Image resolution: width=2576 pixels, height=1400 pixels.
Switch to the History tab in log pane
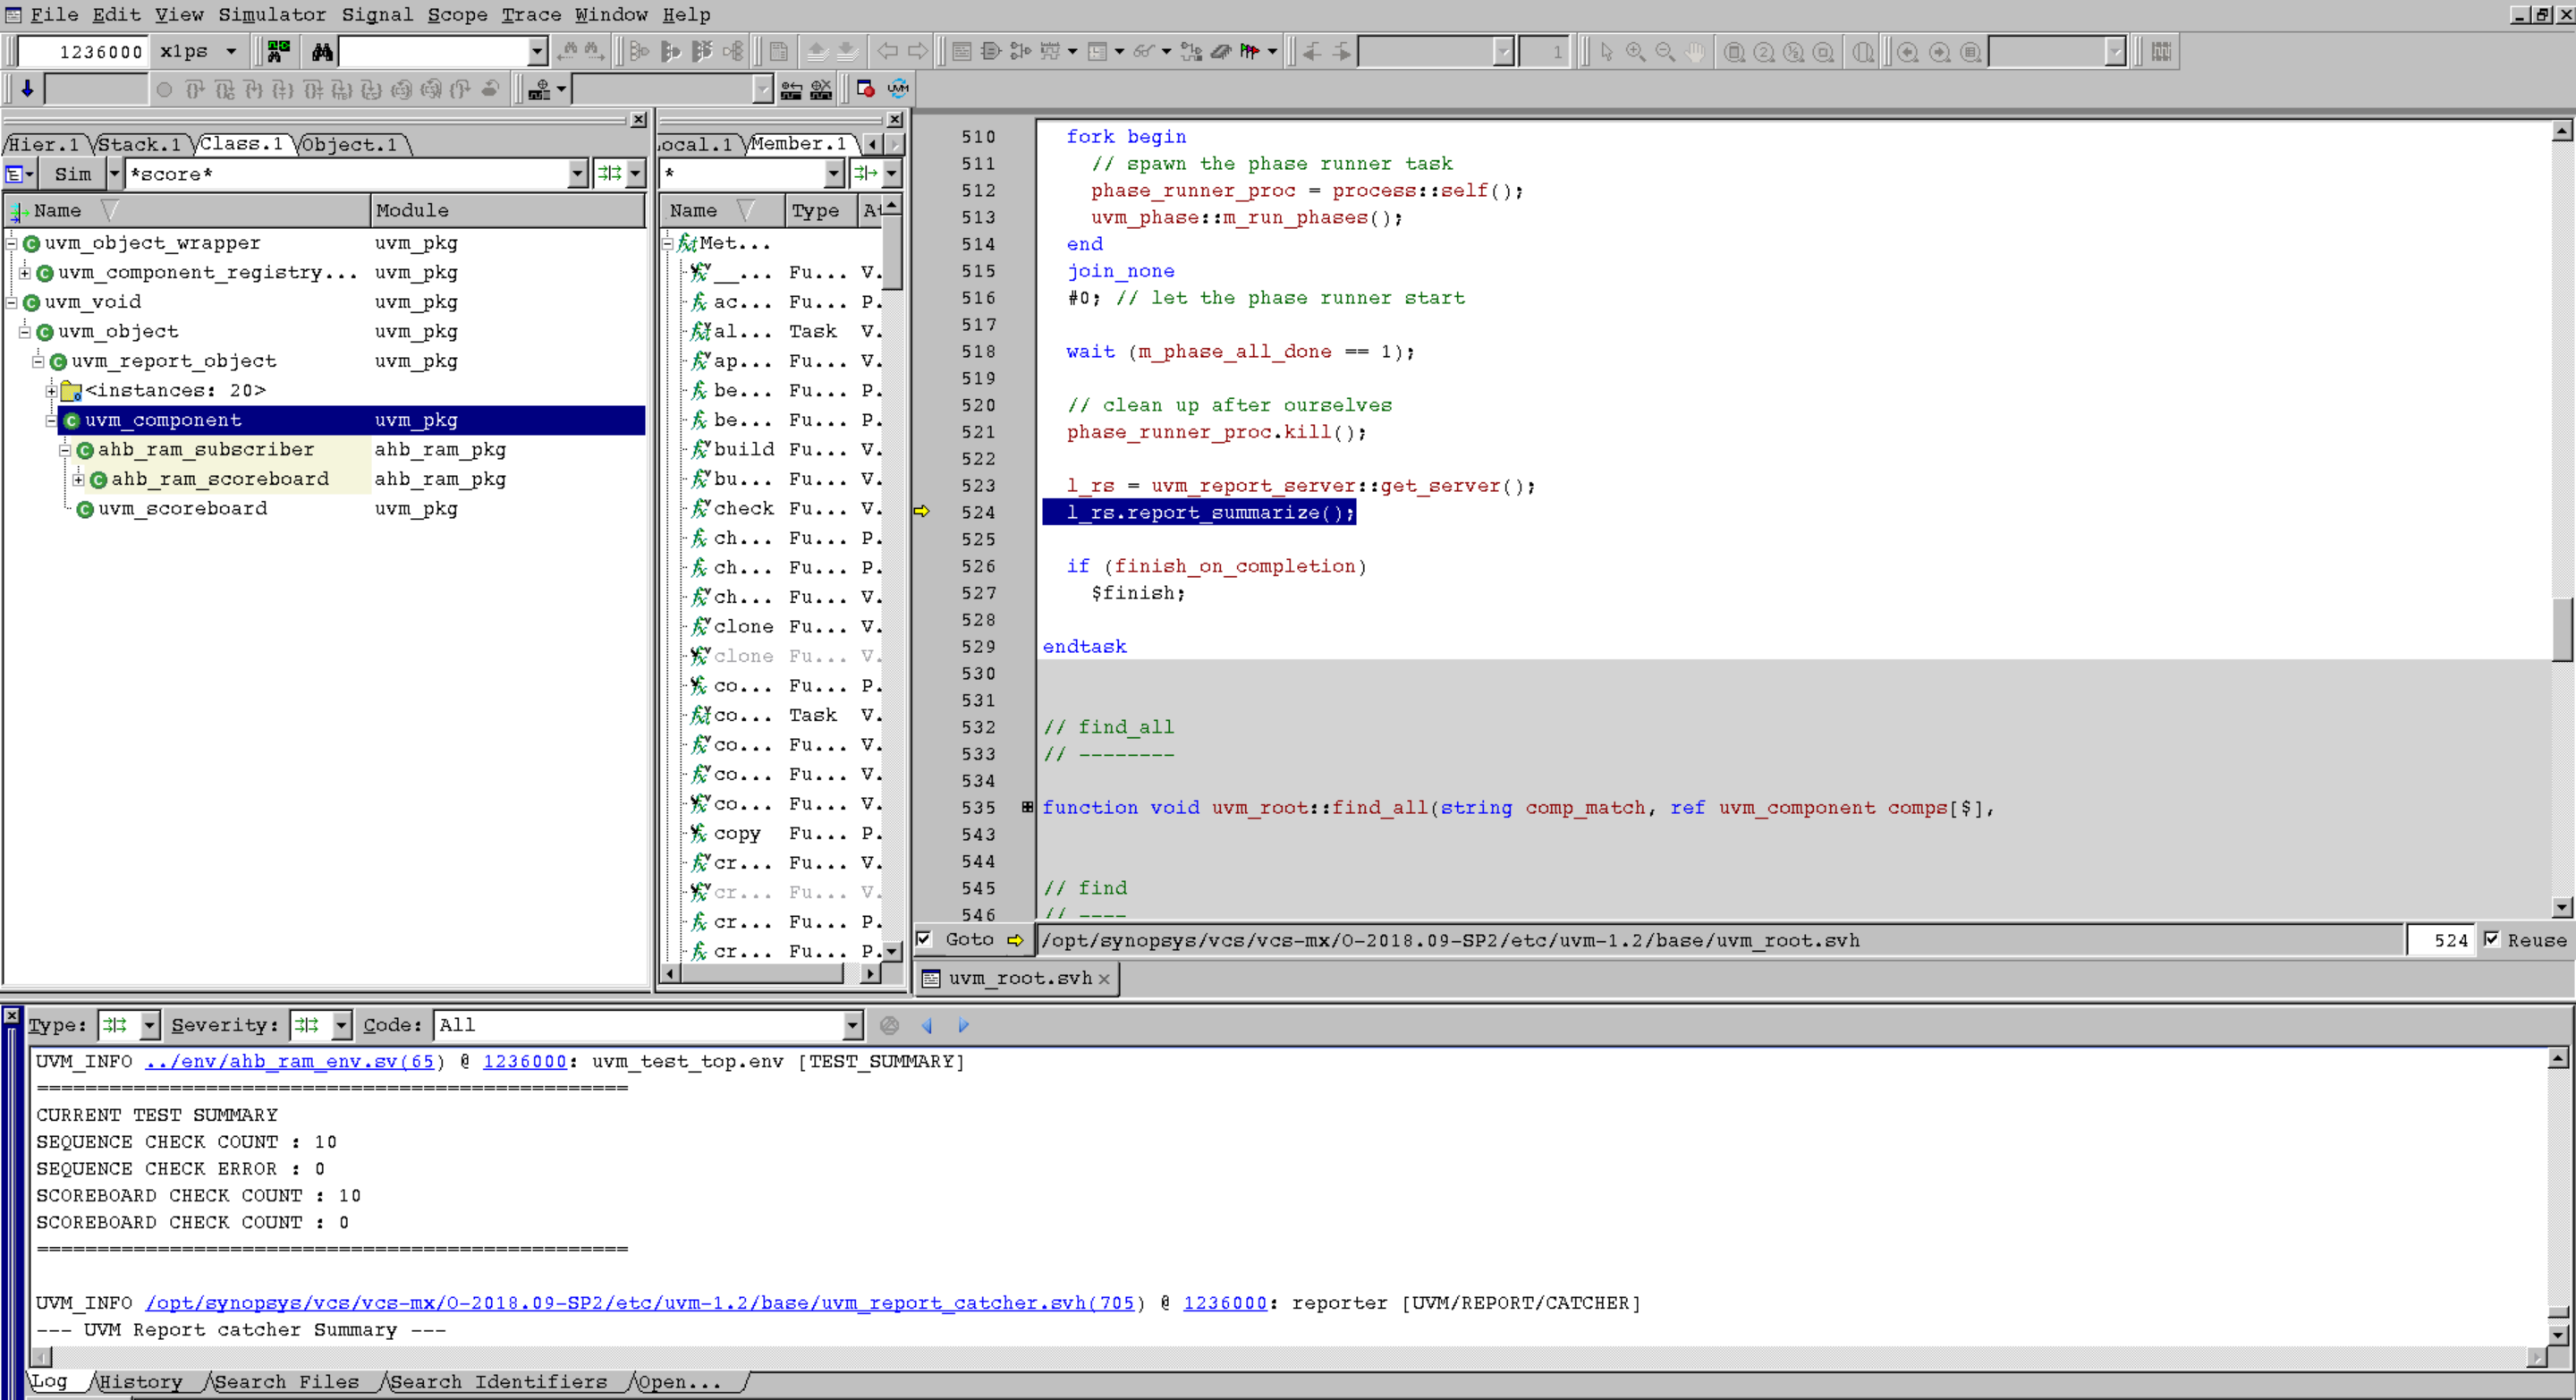point(140,1382)
